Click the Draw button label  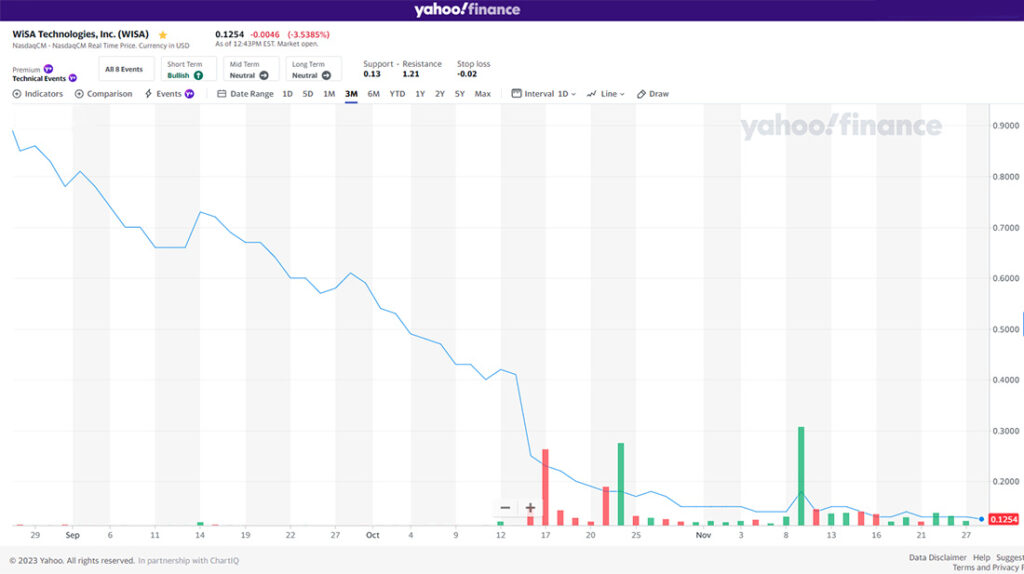click(x=659, y=94)
